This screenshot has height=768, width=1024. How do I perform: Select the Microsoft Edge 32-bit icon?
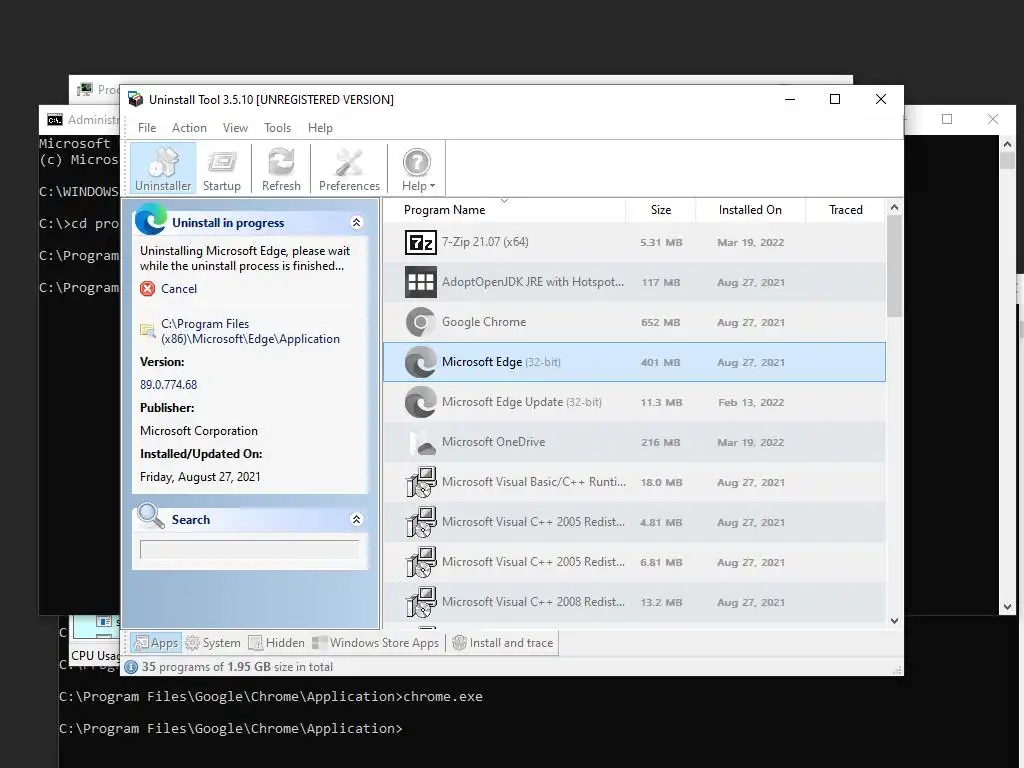pos(421,362)
